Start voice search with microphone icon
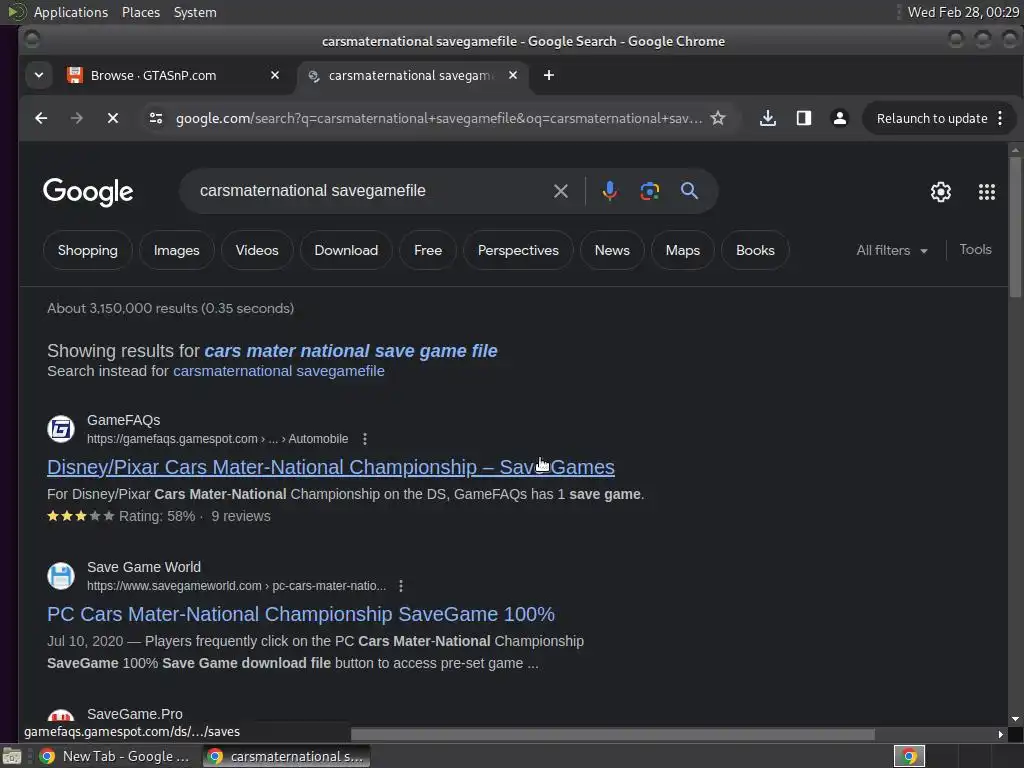Screen dimensions: 1024x768 (x=609, y=191)
